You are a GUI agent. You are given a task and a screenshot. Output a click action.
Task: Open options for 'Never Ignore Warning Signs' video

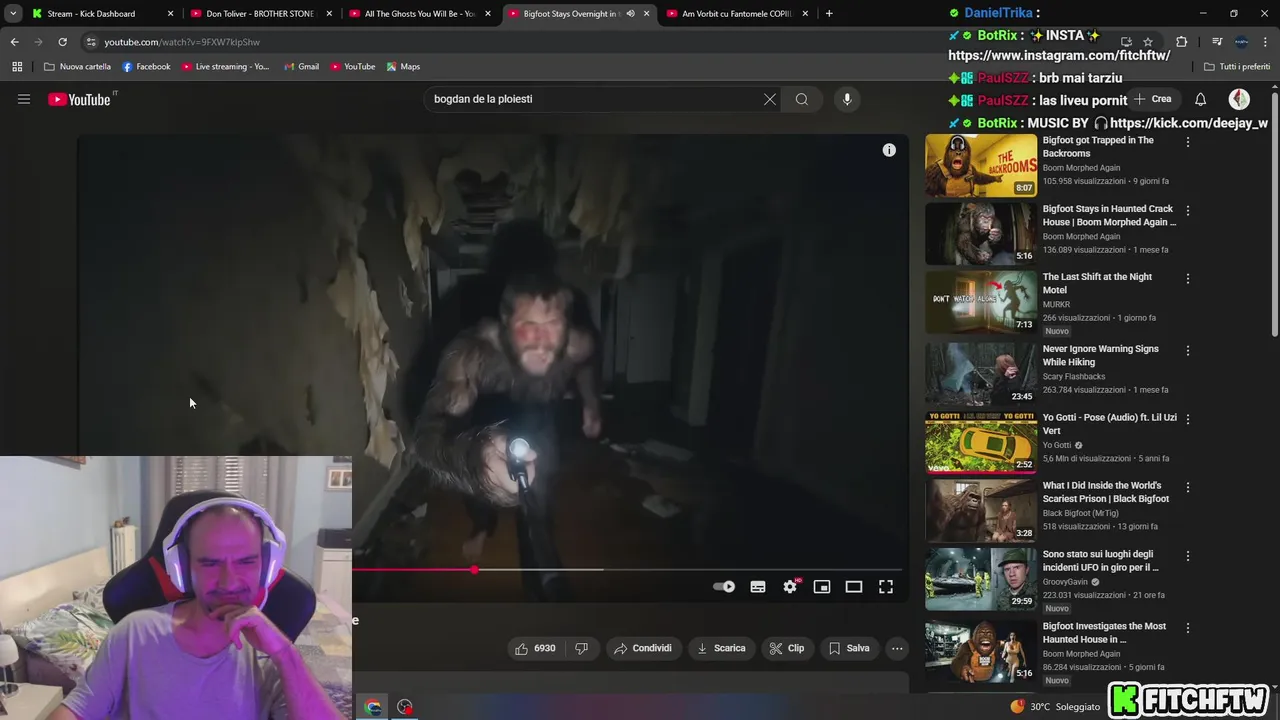[x=1188, y=351]
